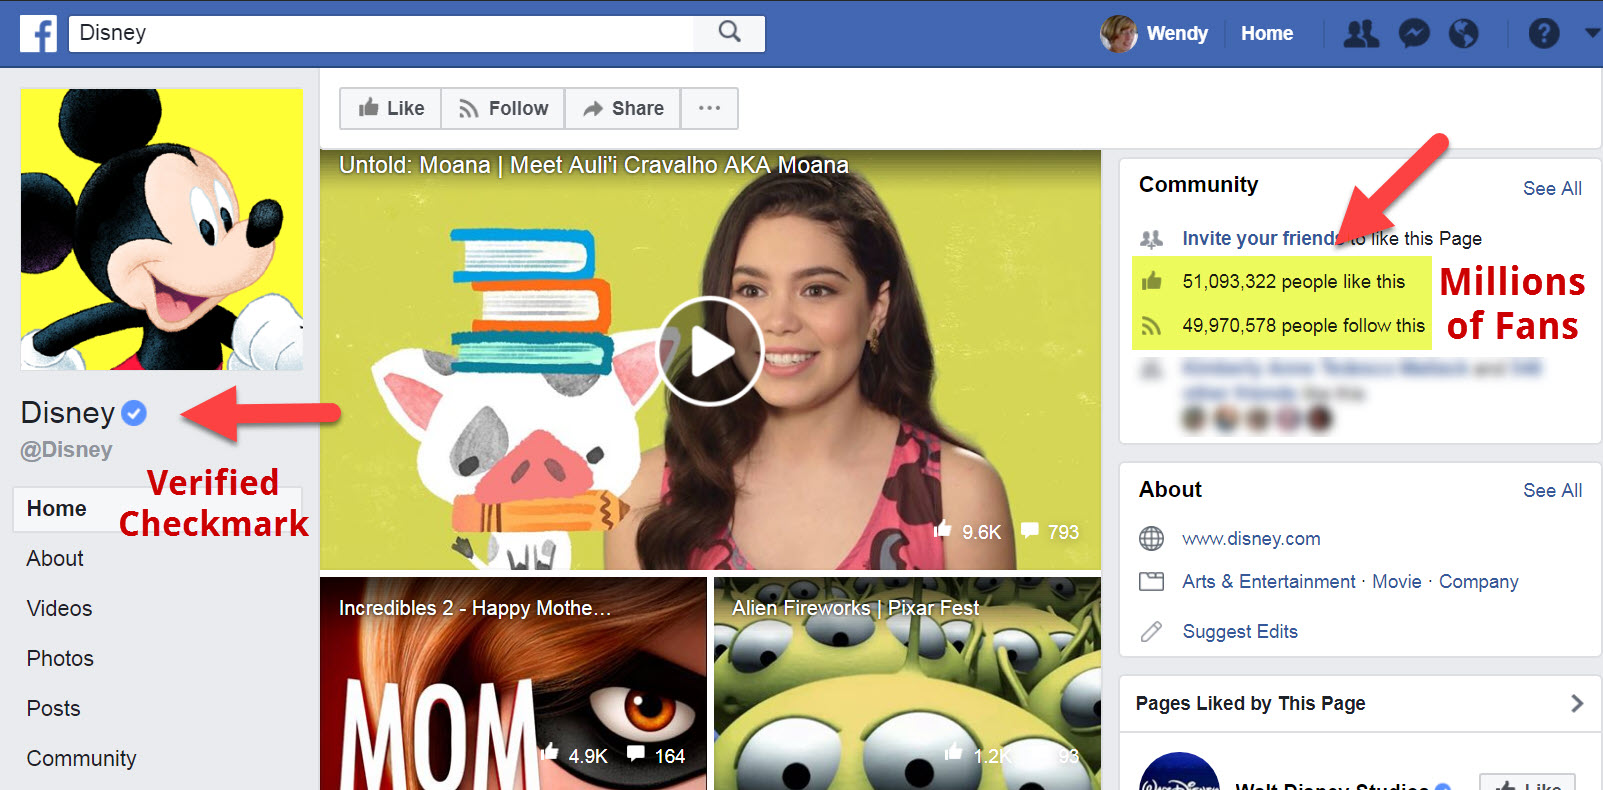The image size is (1603, 790).
Task: Open the Photos section in sidebar
Action: [60, 659]
